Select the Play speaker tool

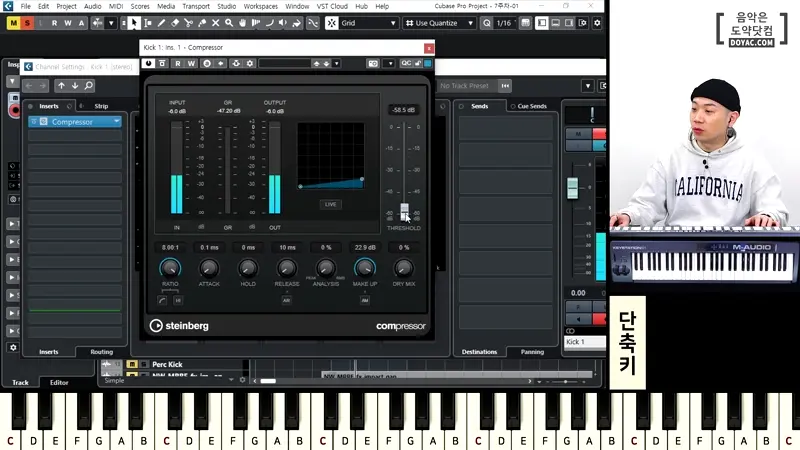pos(283,23)
